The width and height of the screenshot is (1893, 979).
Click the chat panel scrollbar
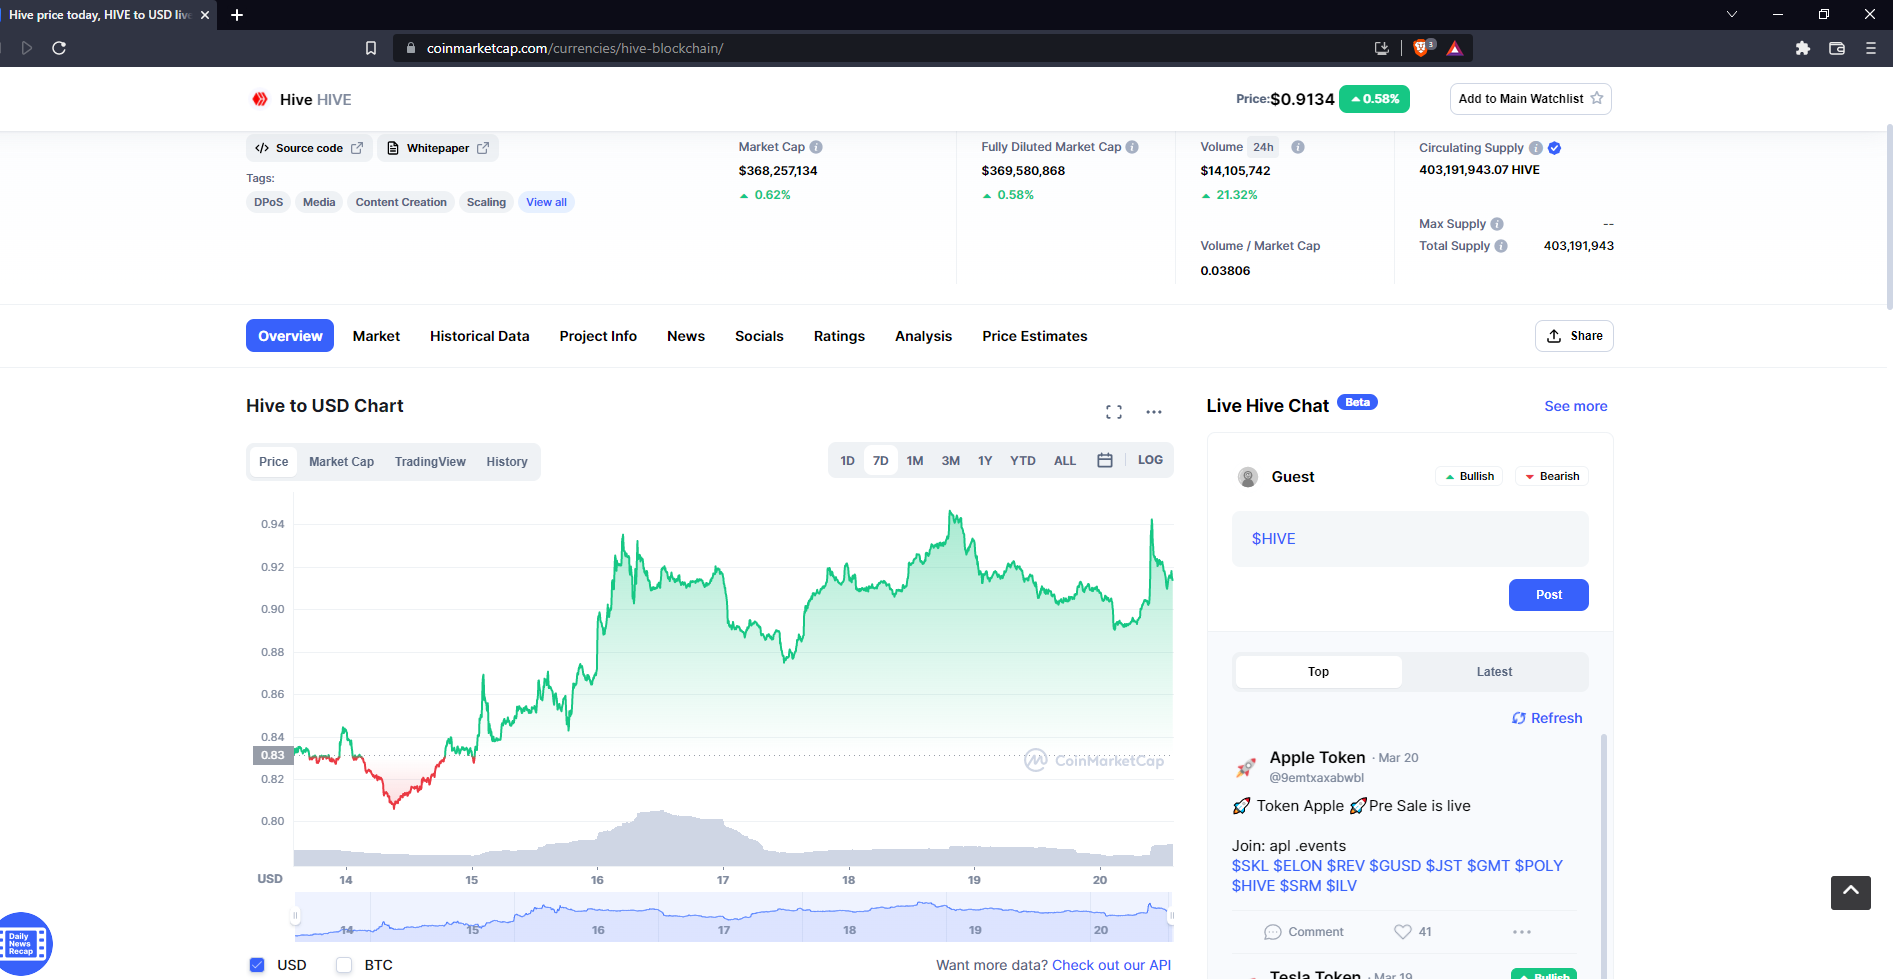1604,855
